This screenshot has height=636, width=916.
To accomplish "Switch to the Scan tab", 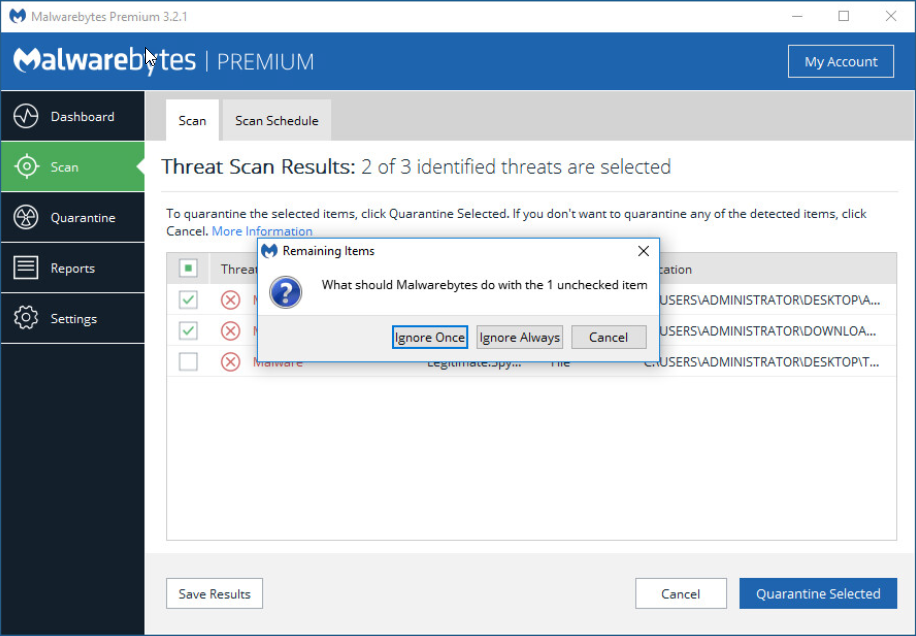I will (192, 120).
